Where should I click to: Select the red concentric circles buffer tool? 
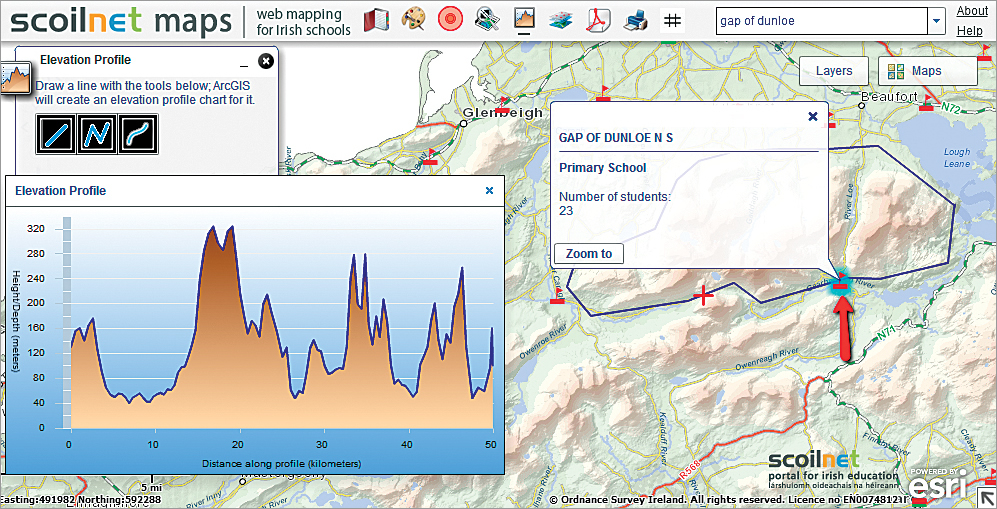pyautogui.click(x=450, y=20)
